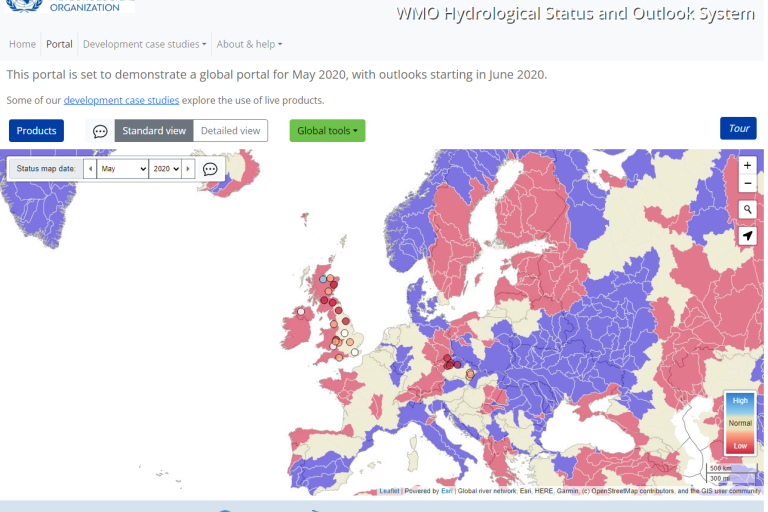Zoom out of the map
The image size is (768, 512).
click(x=748, y=184)
